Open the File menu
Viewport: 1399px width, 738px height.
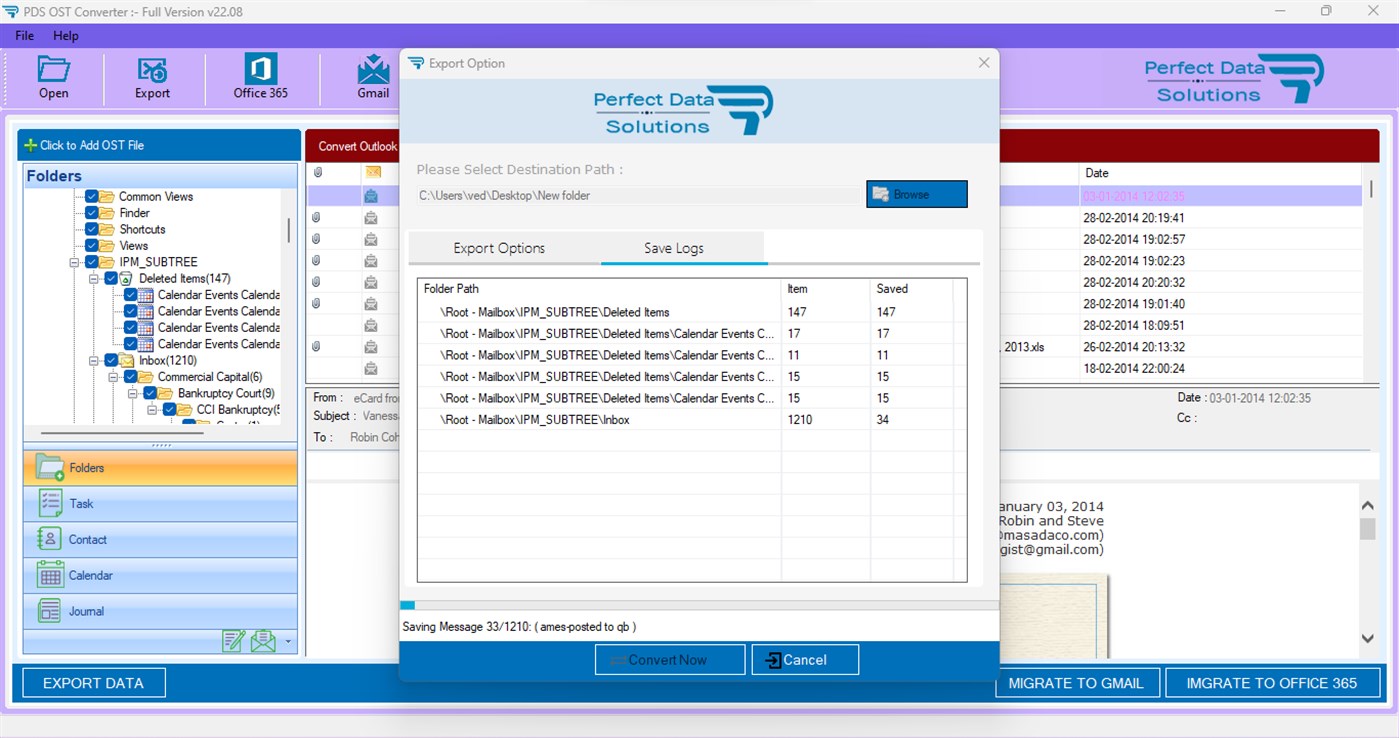[x=23, y=35]
